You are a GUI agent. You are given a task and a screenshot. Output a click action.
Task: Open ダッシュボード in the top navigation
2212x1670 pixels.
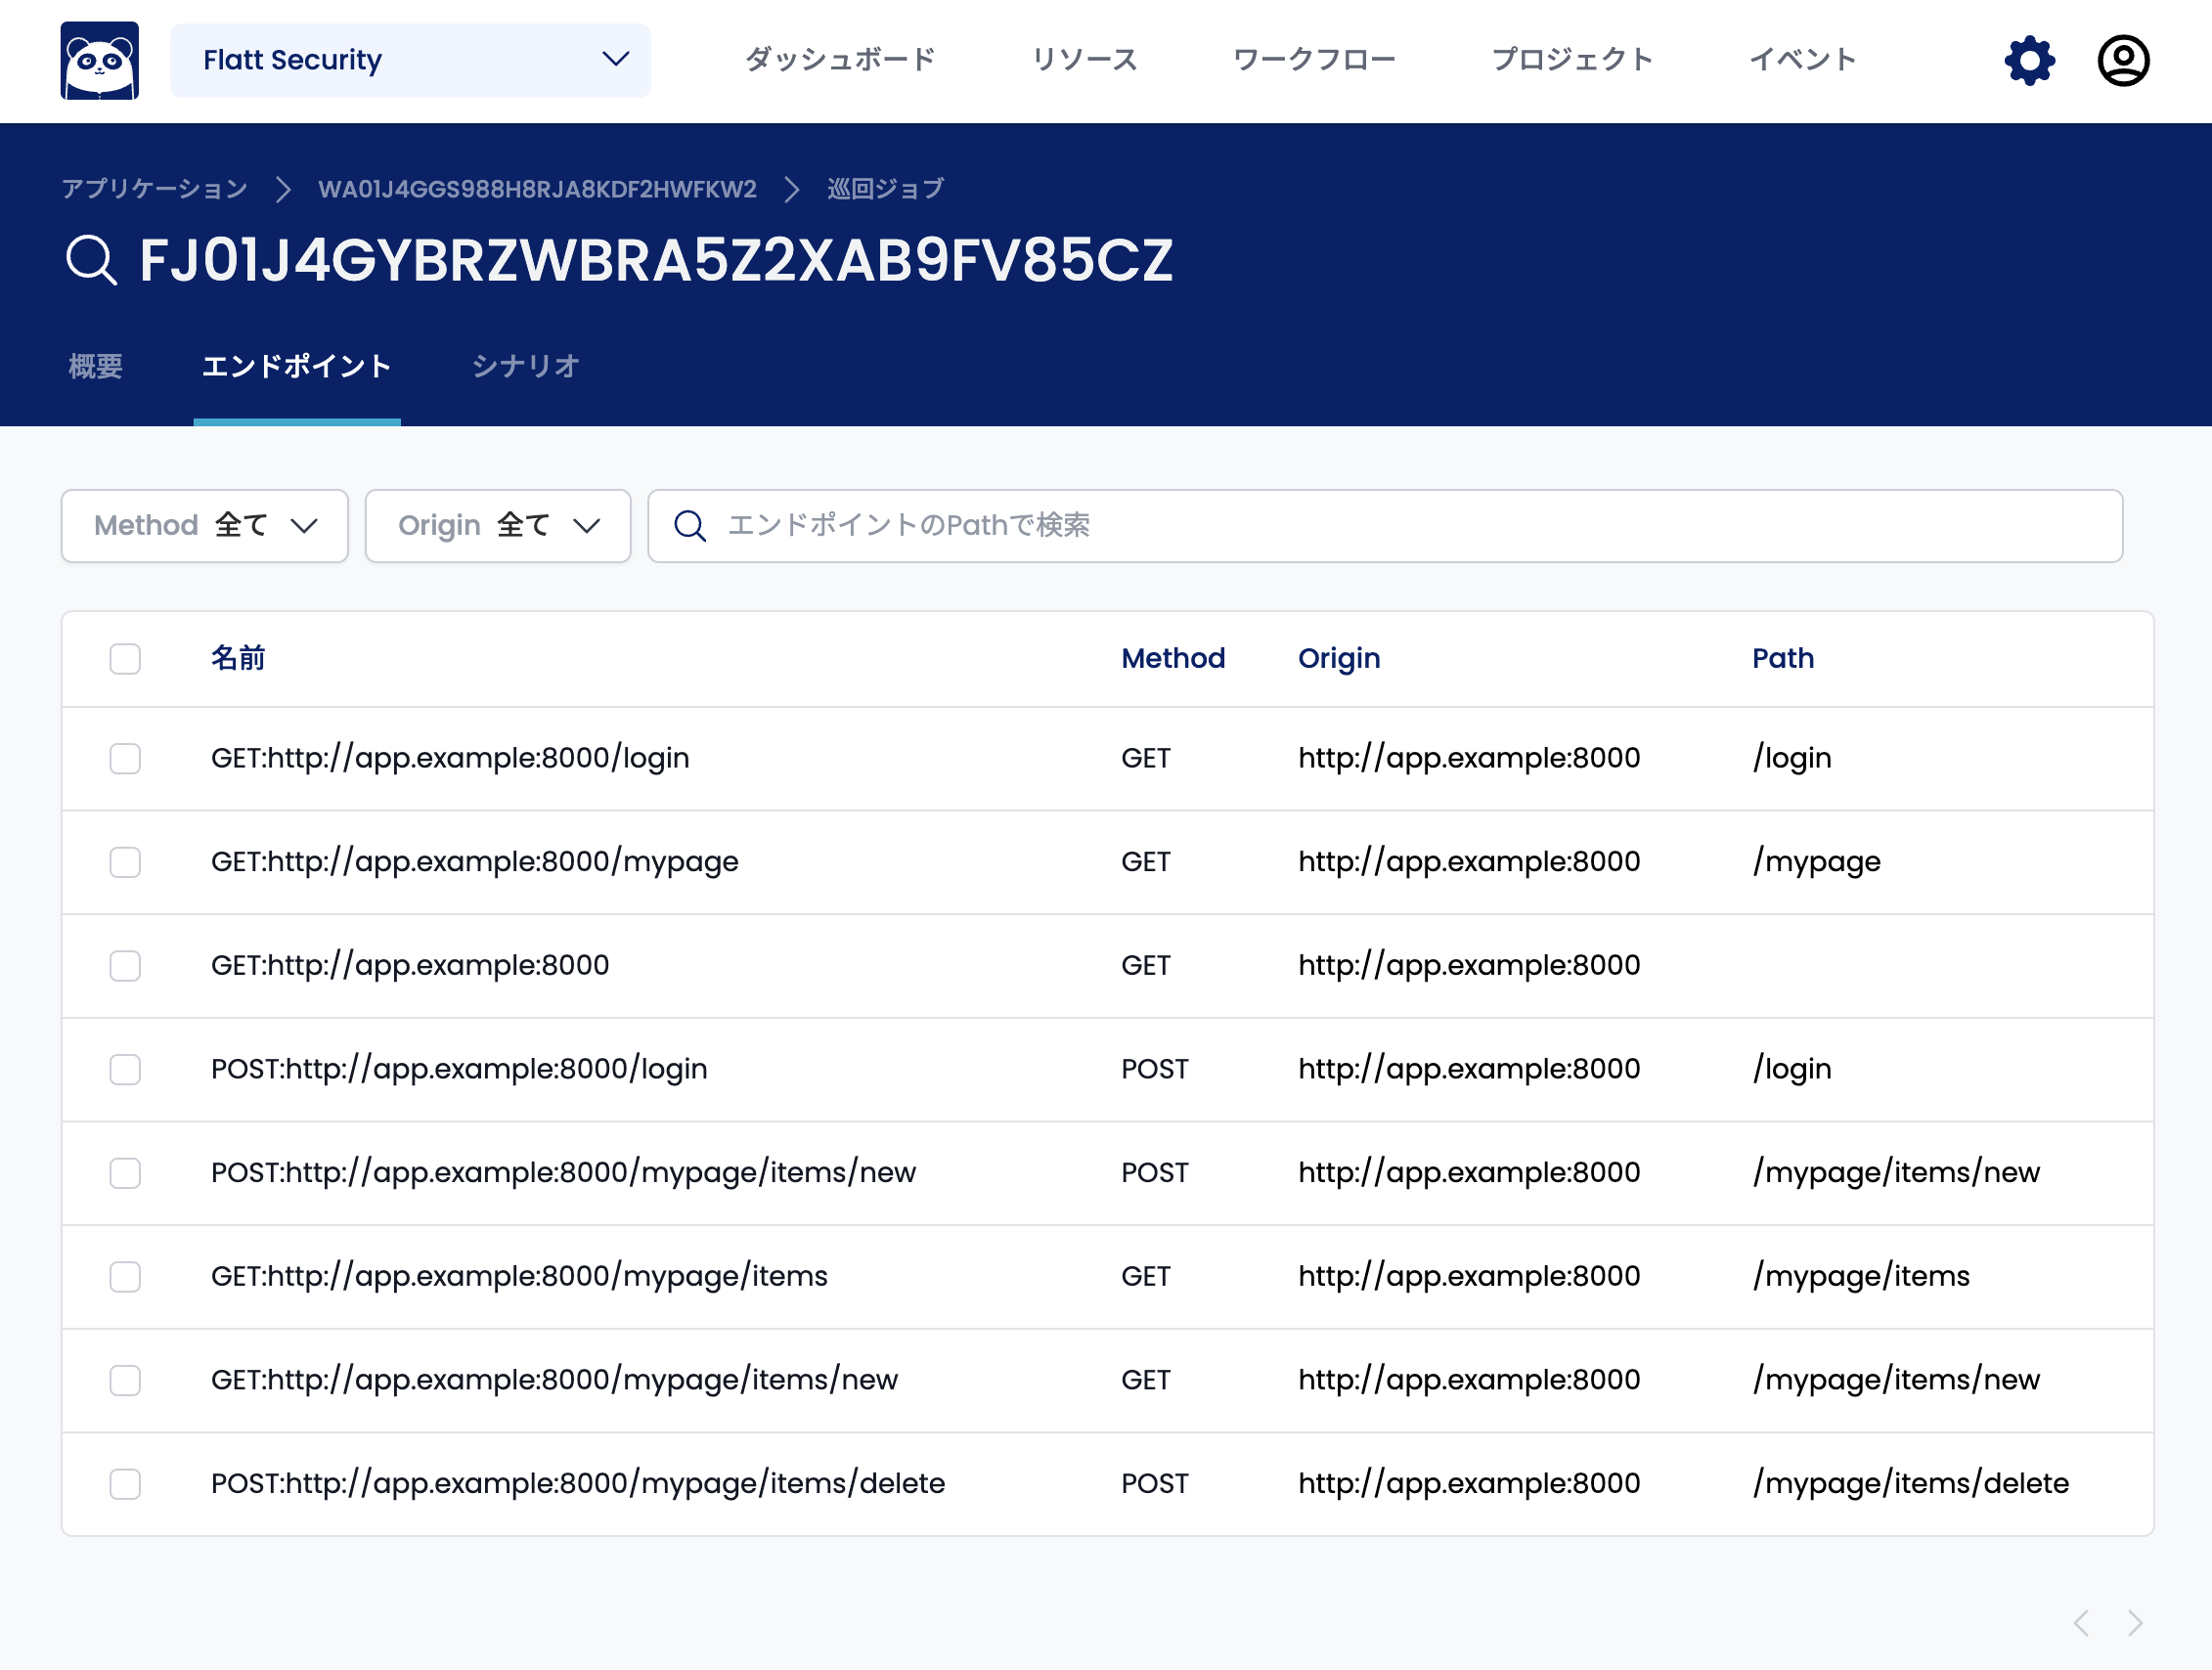[x=840, y=60]
